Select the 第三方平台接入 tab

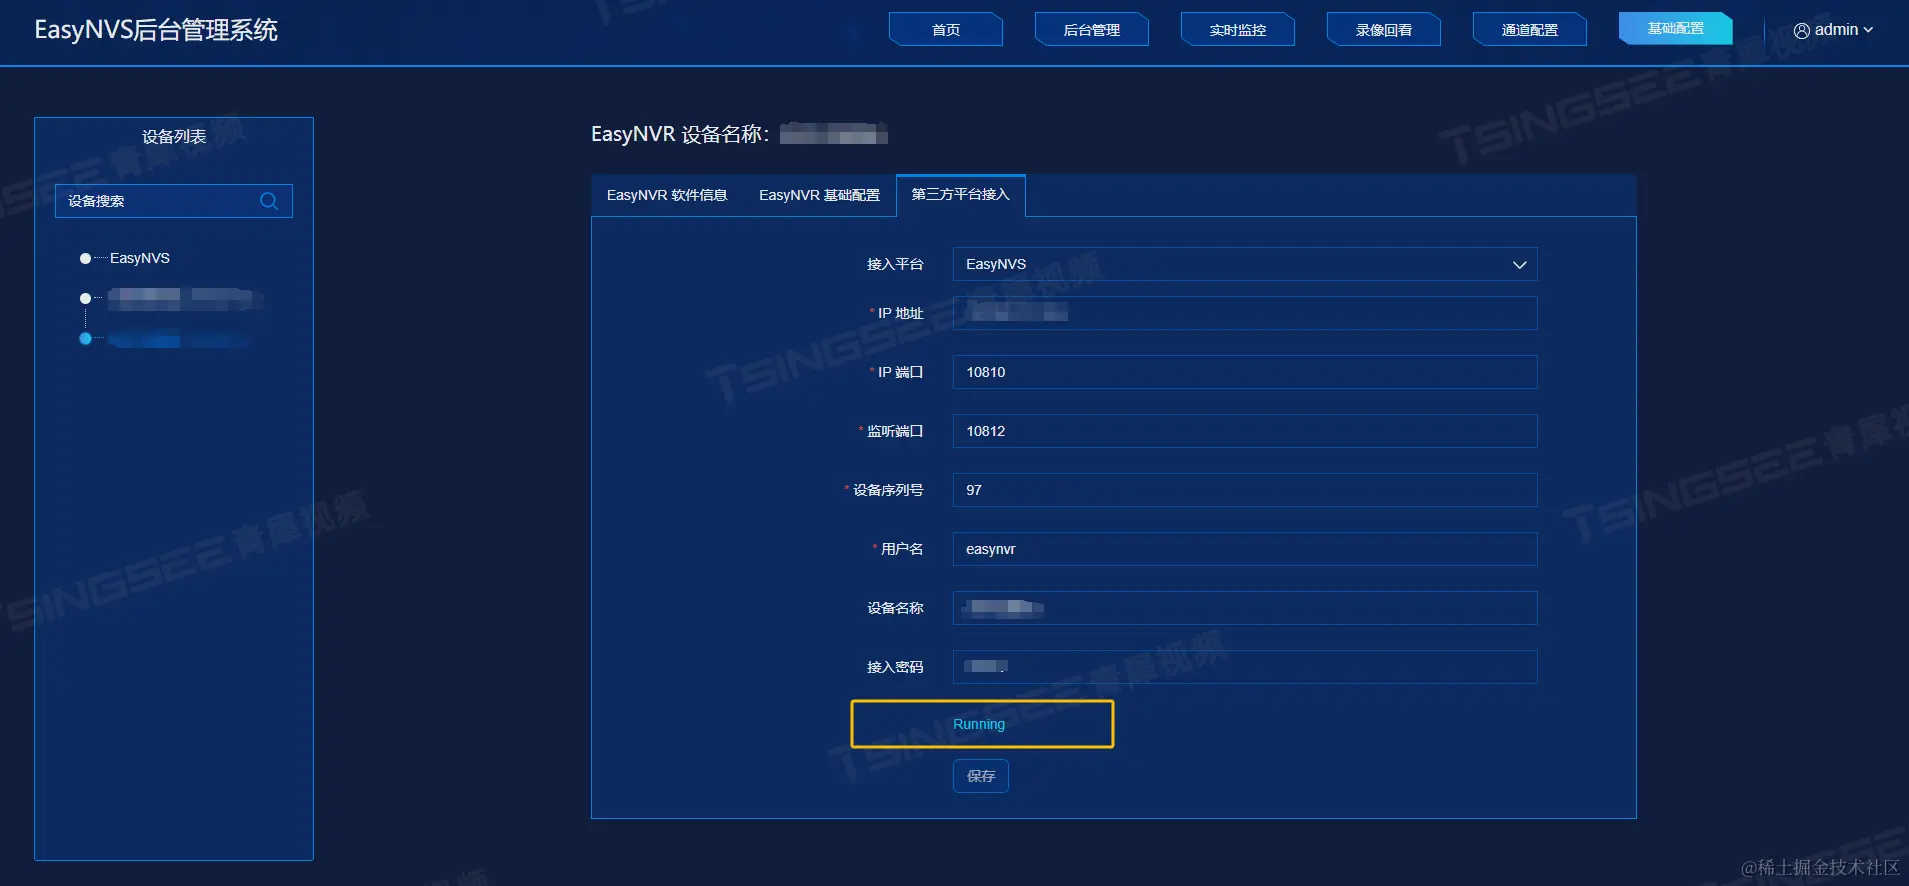click(x=961, y=194)
